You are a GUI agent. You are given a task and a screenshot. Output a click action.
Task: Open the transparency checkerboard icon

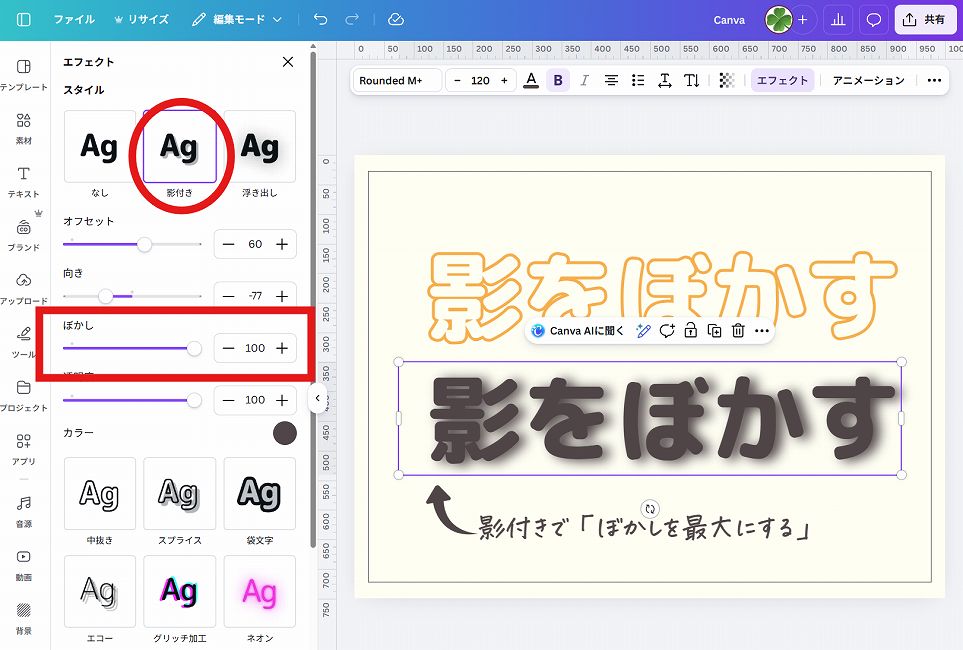(727, 80)
